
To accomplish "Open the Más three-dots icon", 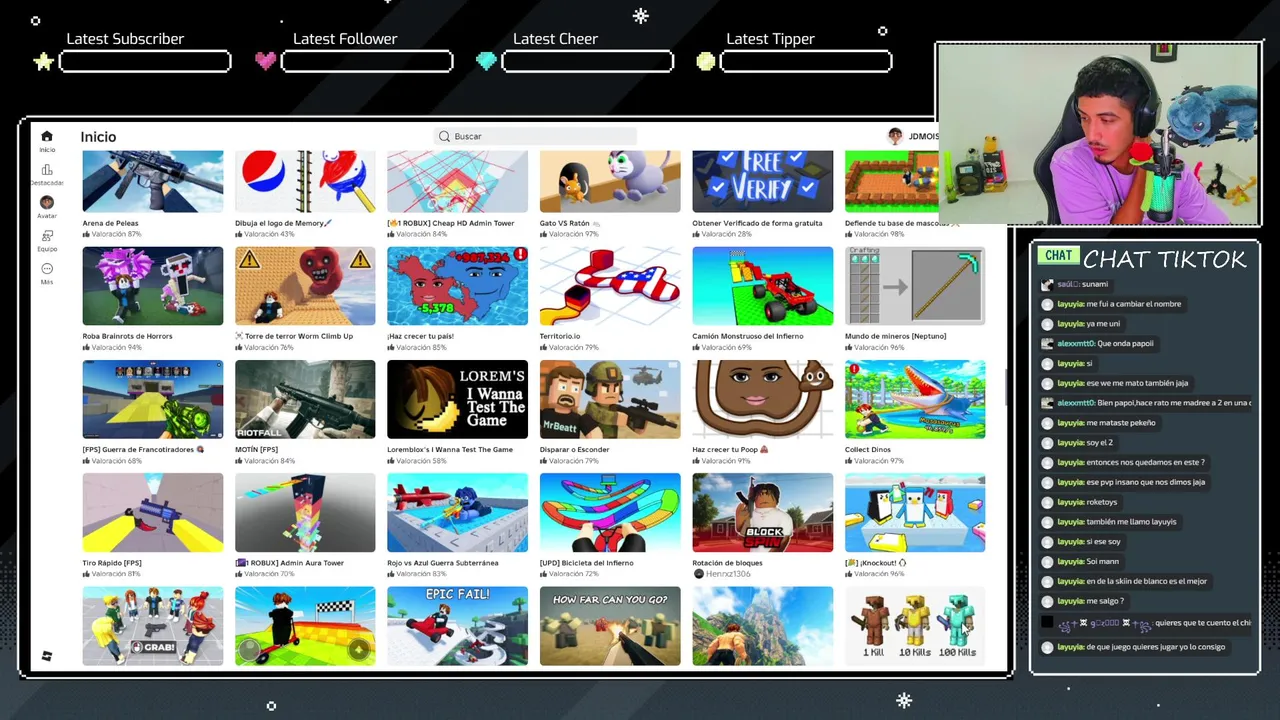I will [x=46, y=269].
